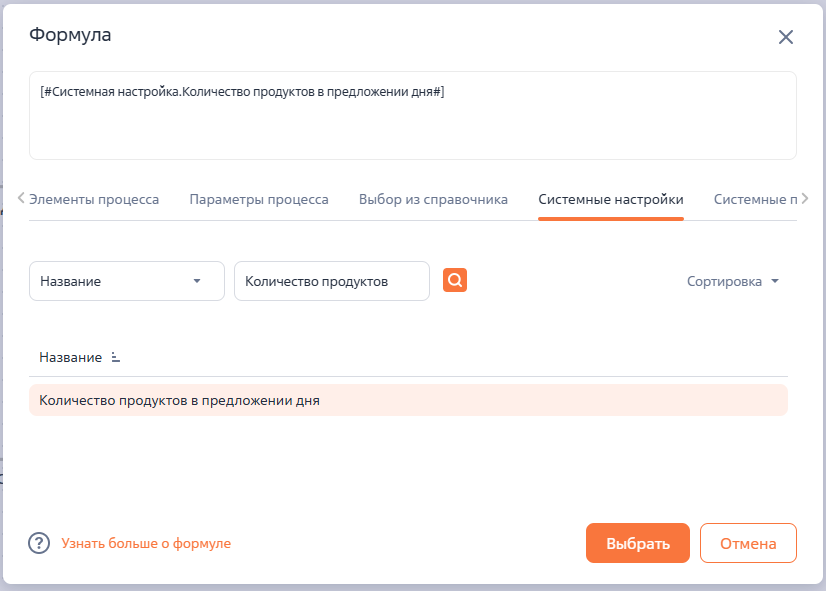Image resolution: width=826 pixels, height=591 pixels.
Task: Switch to the Параметры процесса tab
Action: (259, 199)
